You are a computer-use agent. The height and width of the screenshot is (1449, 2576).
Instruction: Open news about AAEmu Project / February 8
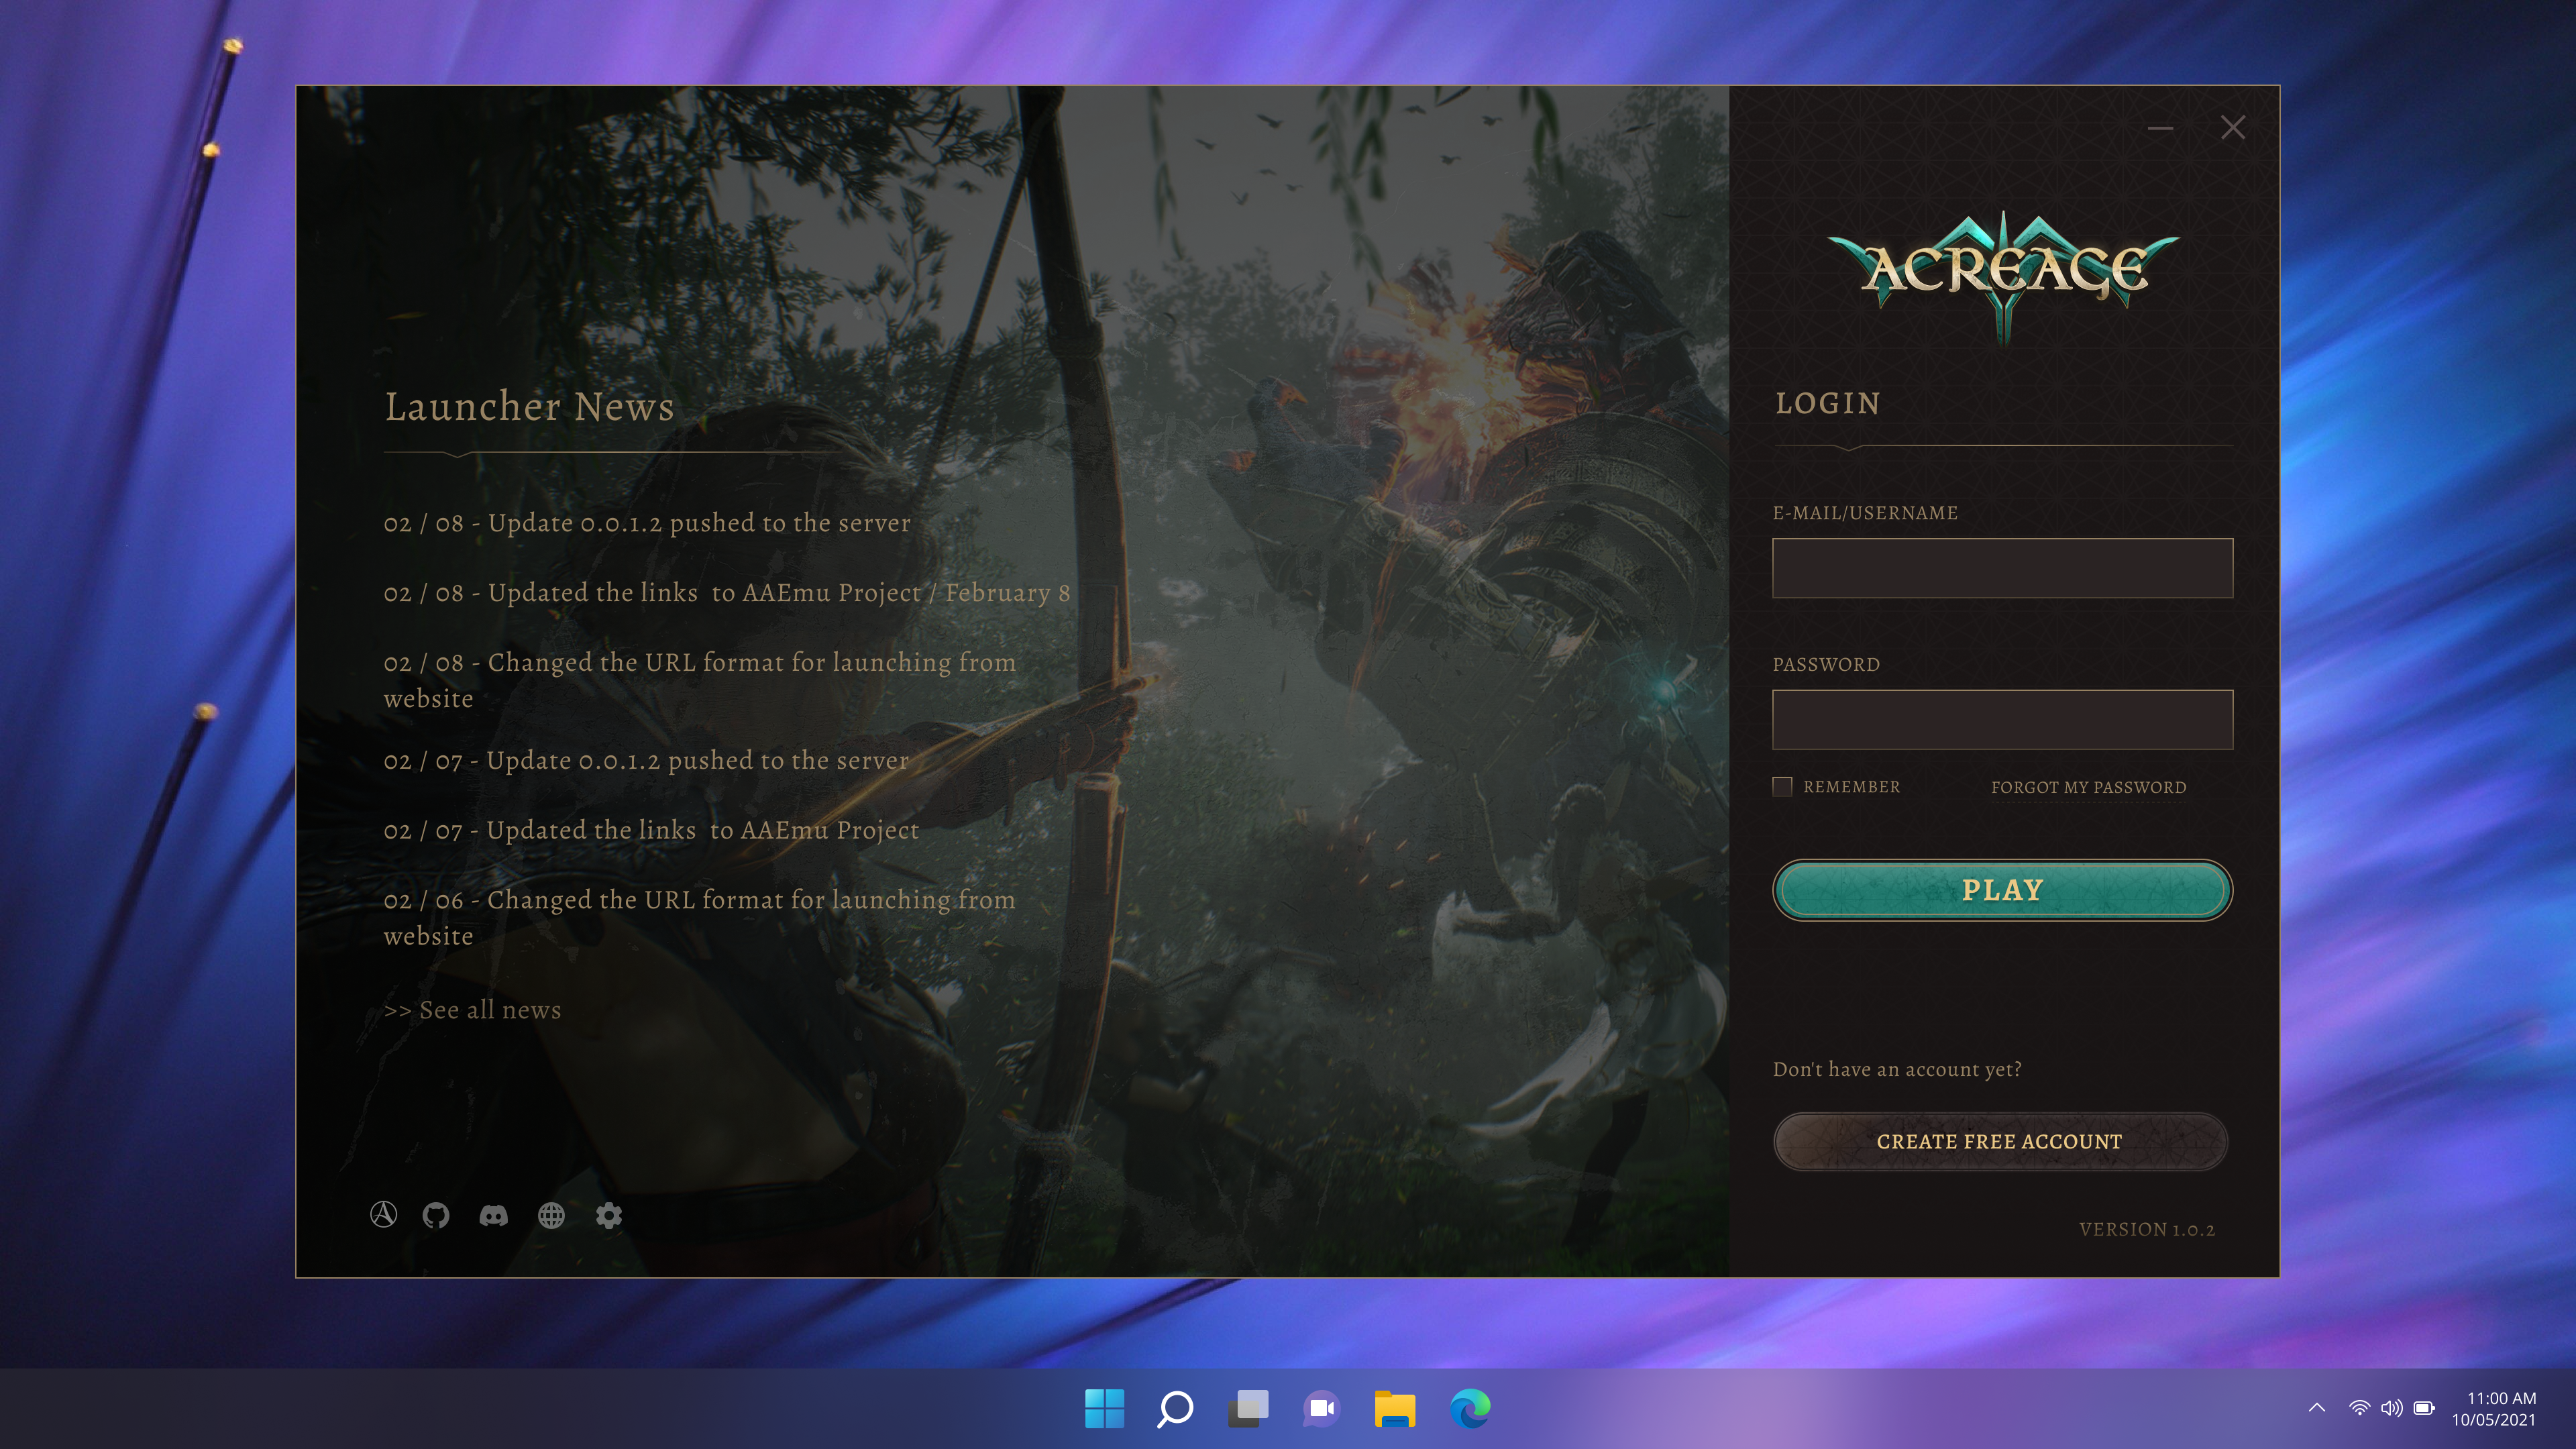[727, 593]
